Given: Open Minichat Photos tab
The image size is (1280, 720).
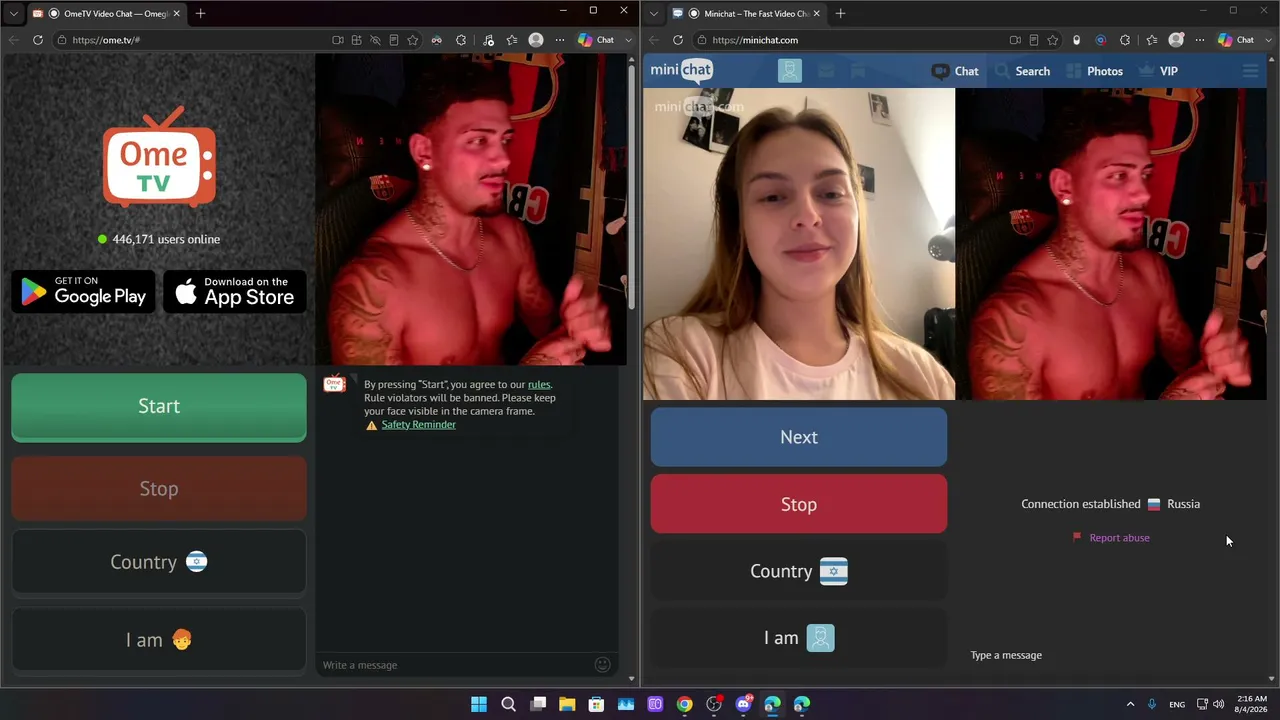Looking at the screenshot, I should (1095, 71).
